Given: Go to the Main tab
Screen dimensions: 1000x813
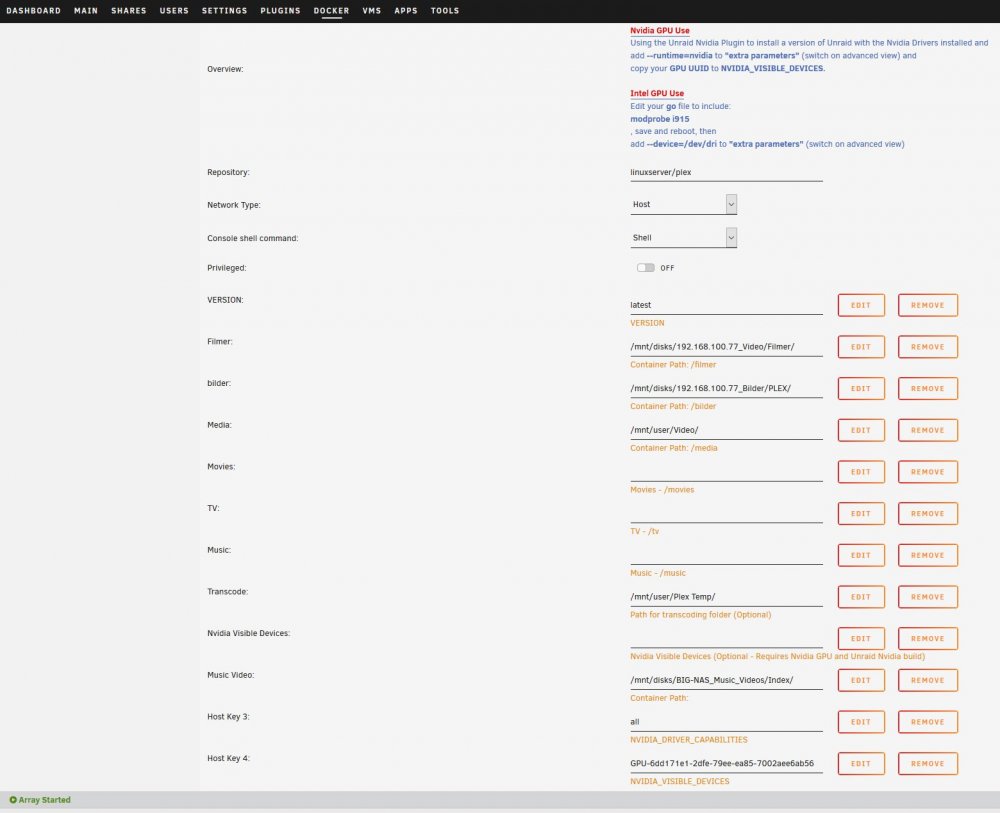Looking at the screenshot, I should pyautogui.click(x=86, y=11).
